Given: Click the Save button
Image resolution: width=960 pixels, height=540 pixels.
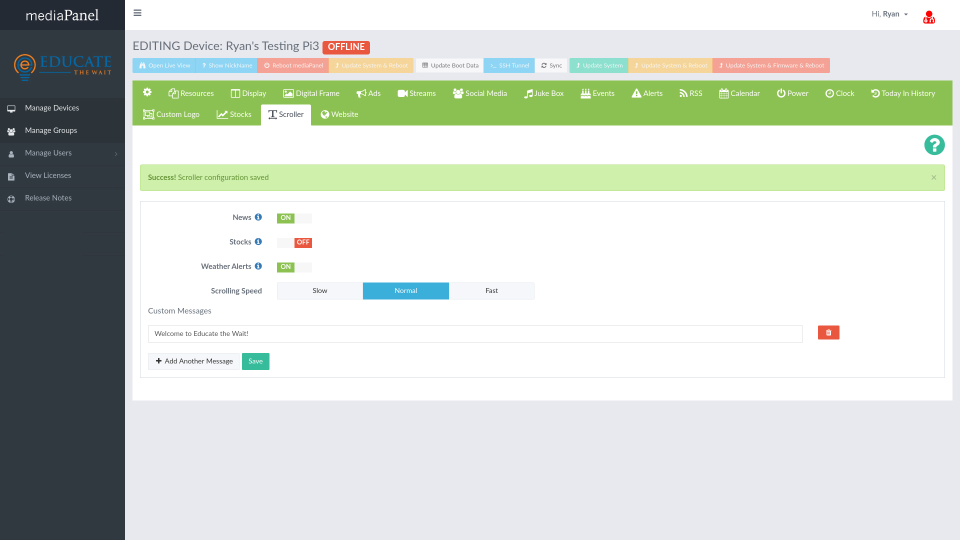Looking at the screenshot, I should [255, 361].
